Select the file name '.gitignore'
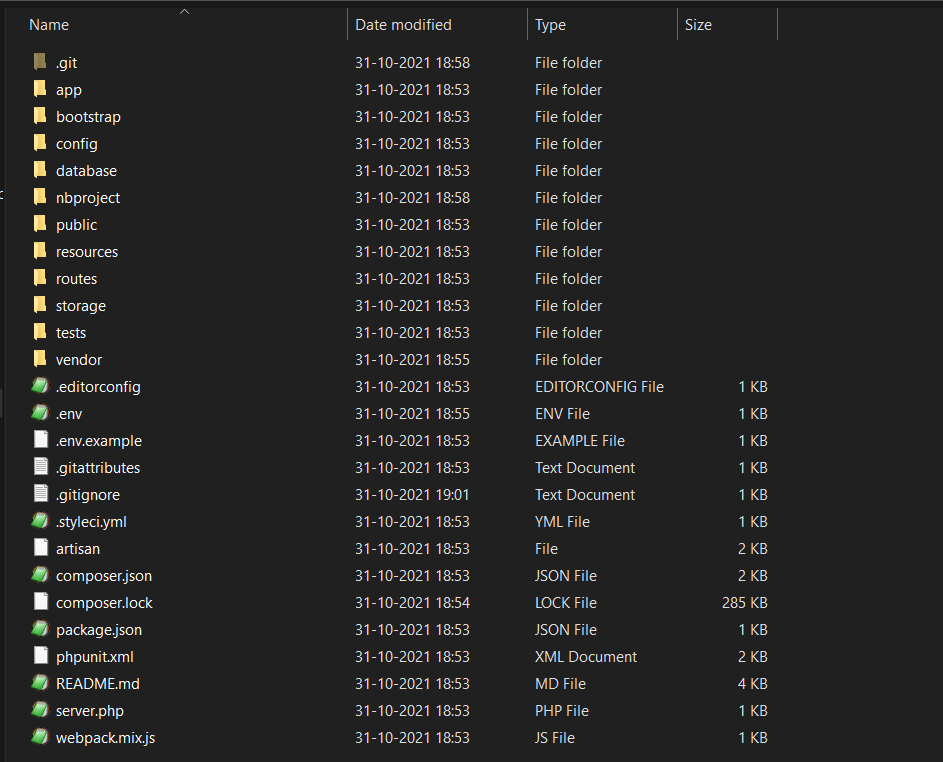Image resolution: width=943 pixels, height=762 pixels. pyautogui.click(x=87, y=495)
